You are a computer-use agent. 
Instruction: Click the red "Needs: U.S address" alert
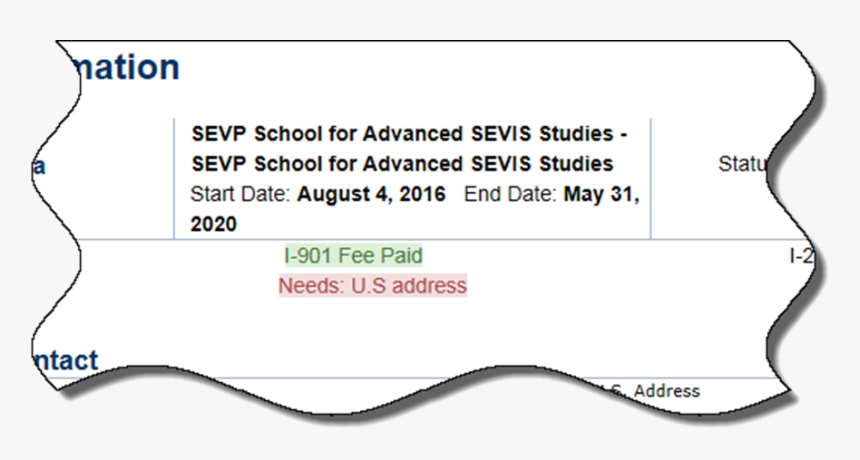372,286
